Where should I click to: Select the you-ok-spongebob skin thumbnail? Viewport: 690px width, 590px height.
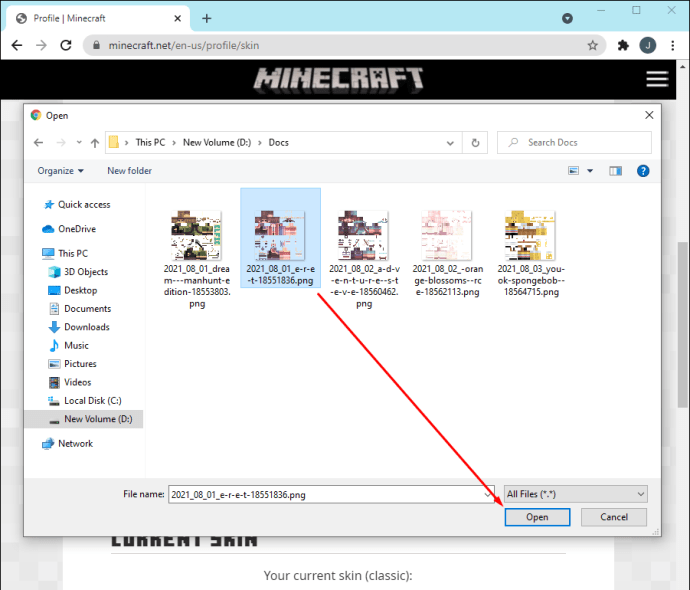click(530, 235)
